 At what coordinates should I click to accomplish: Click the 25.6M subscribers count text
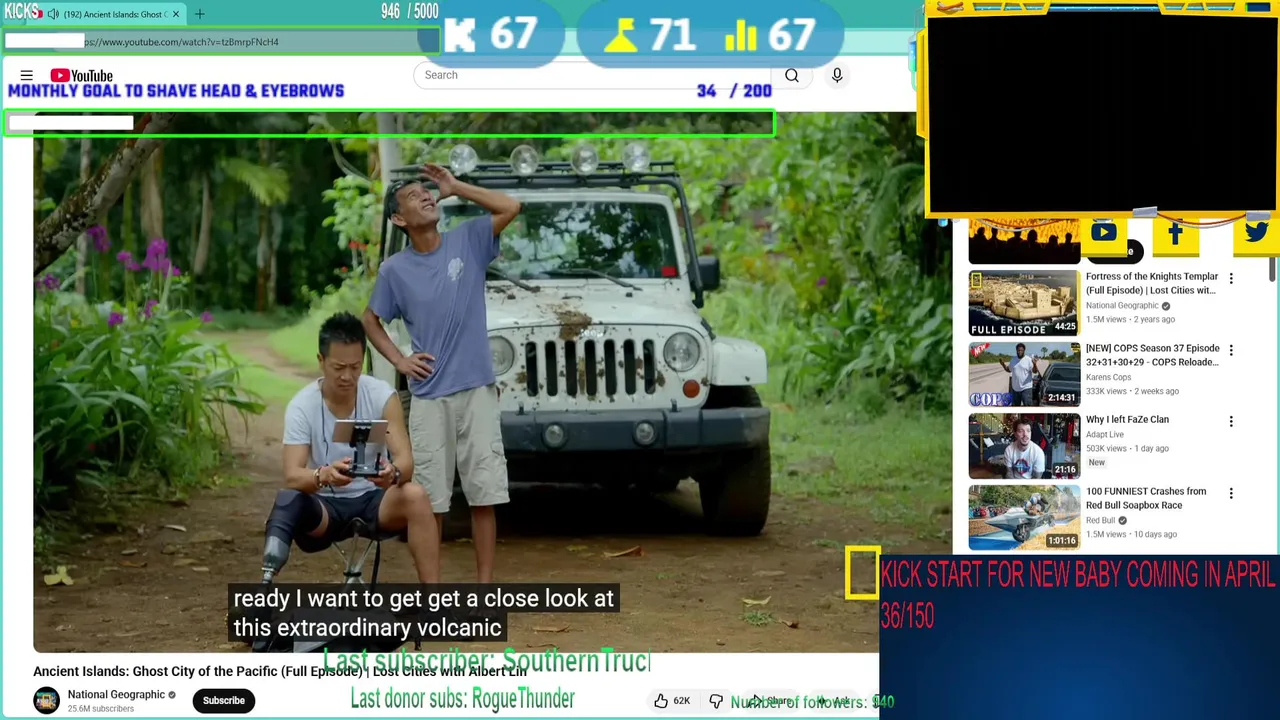[x=100, y=709]
